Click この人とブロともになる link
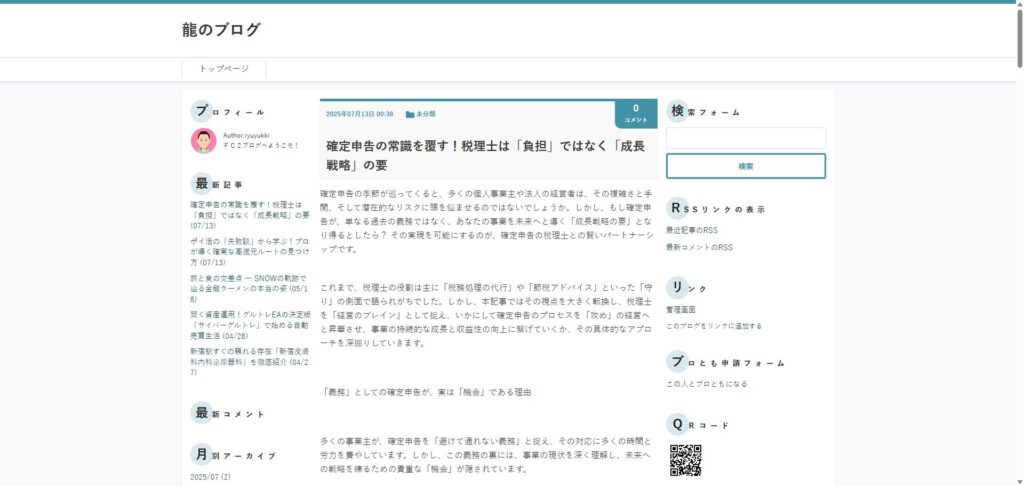The width and height of the screenshot is (1024, 486). 706,384
